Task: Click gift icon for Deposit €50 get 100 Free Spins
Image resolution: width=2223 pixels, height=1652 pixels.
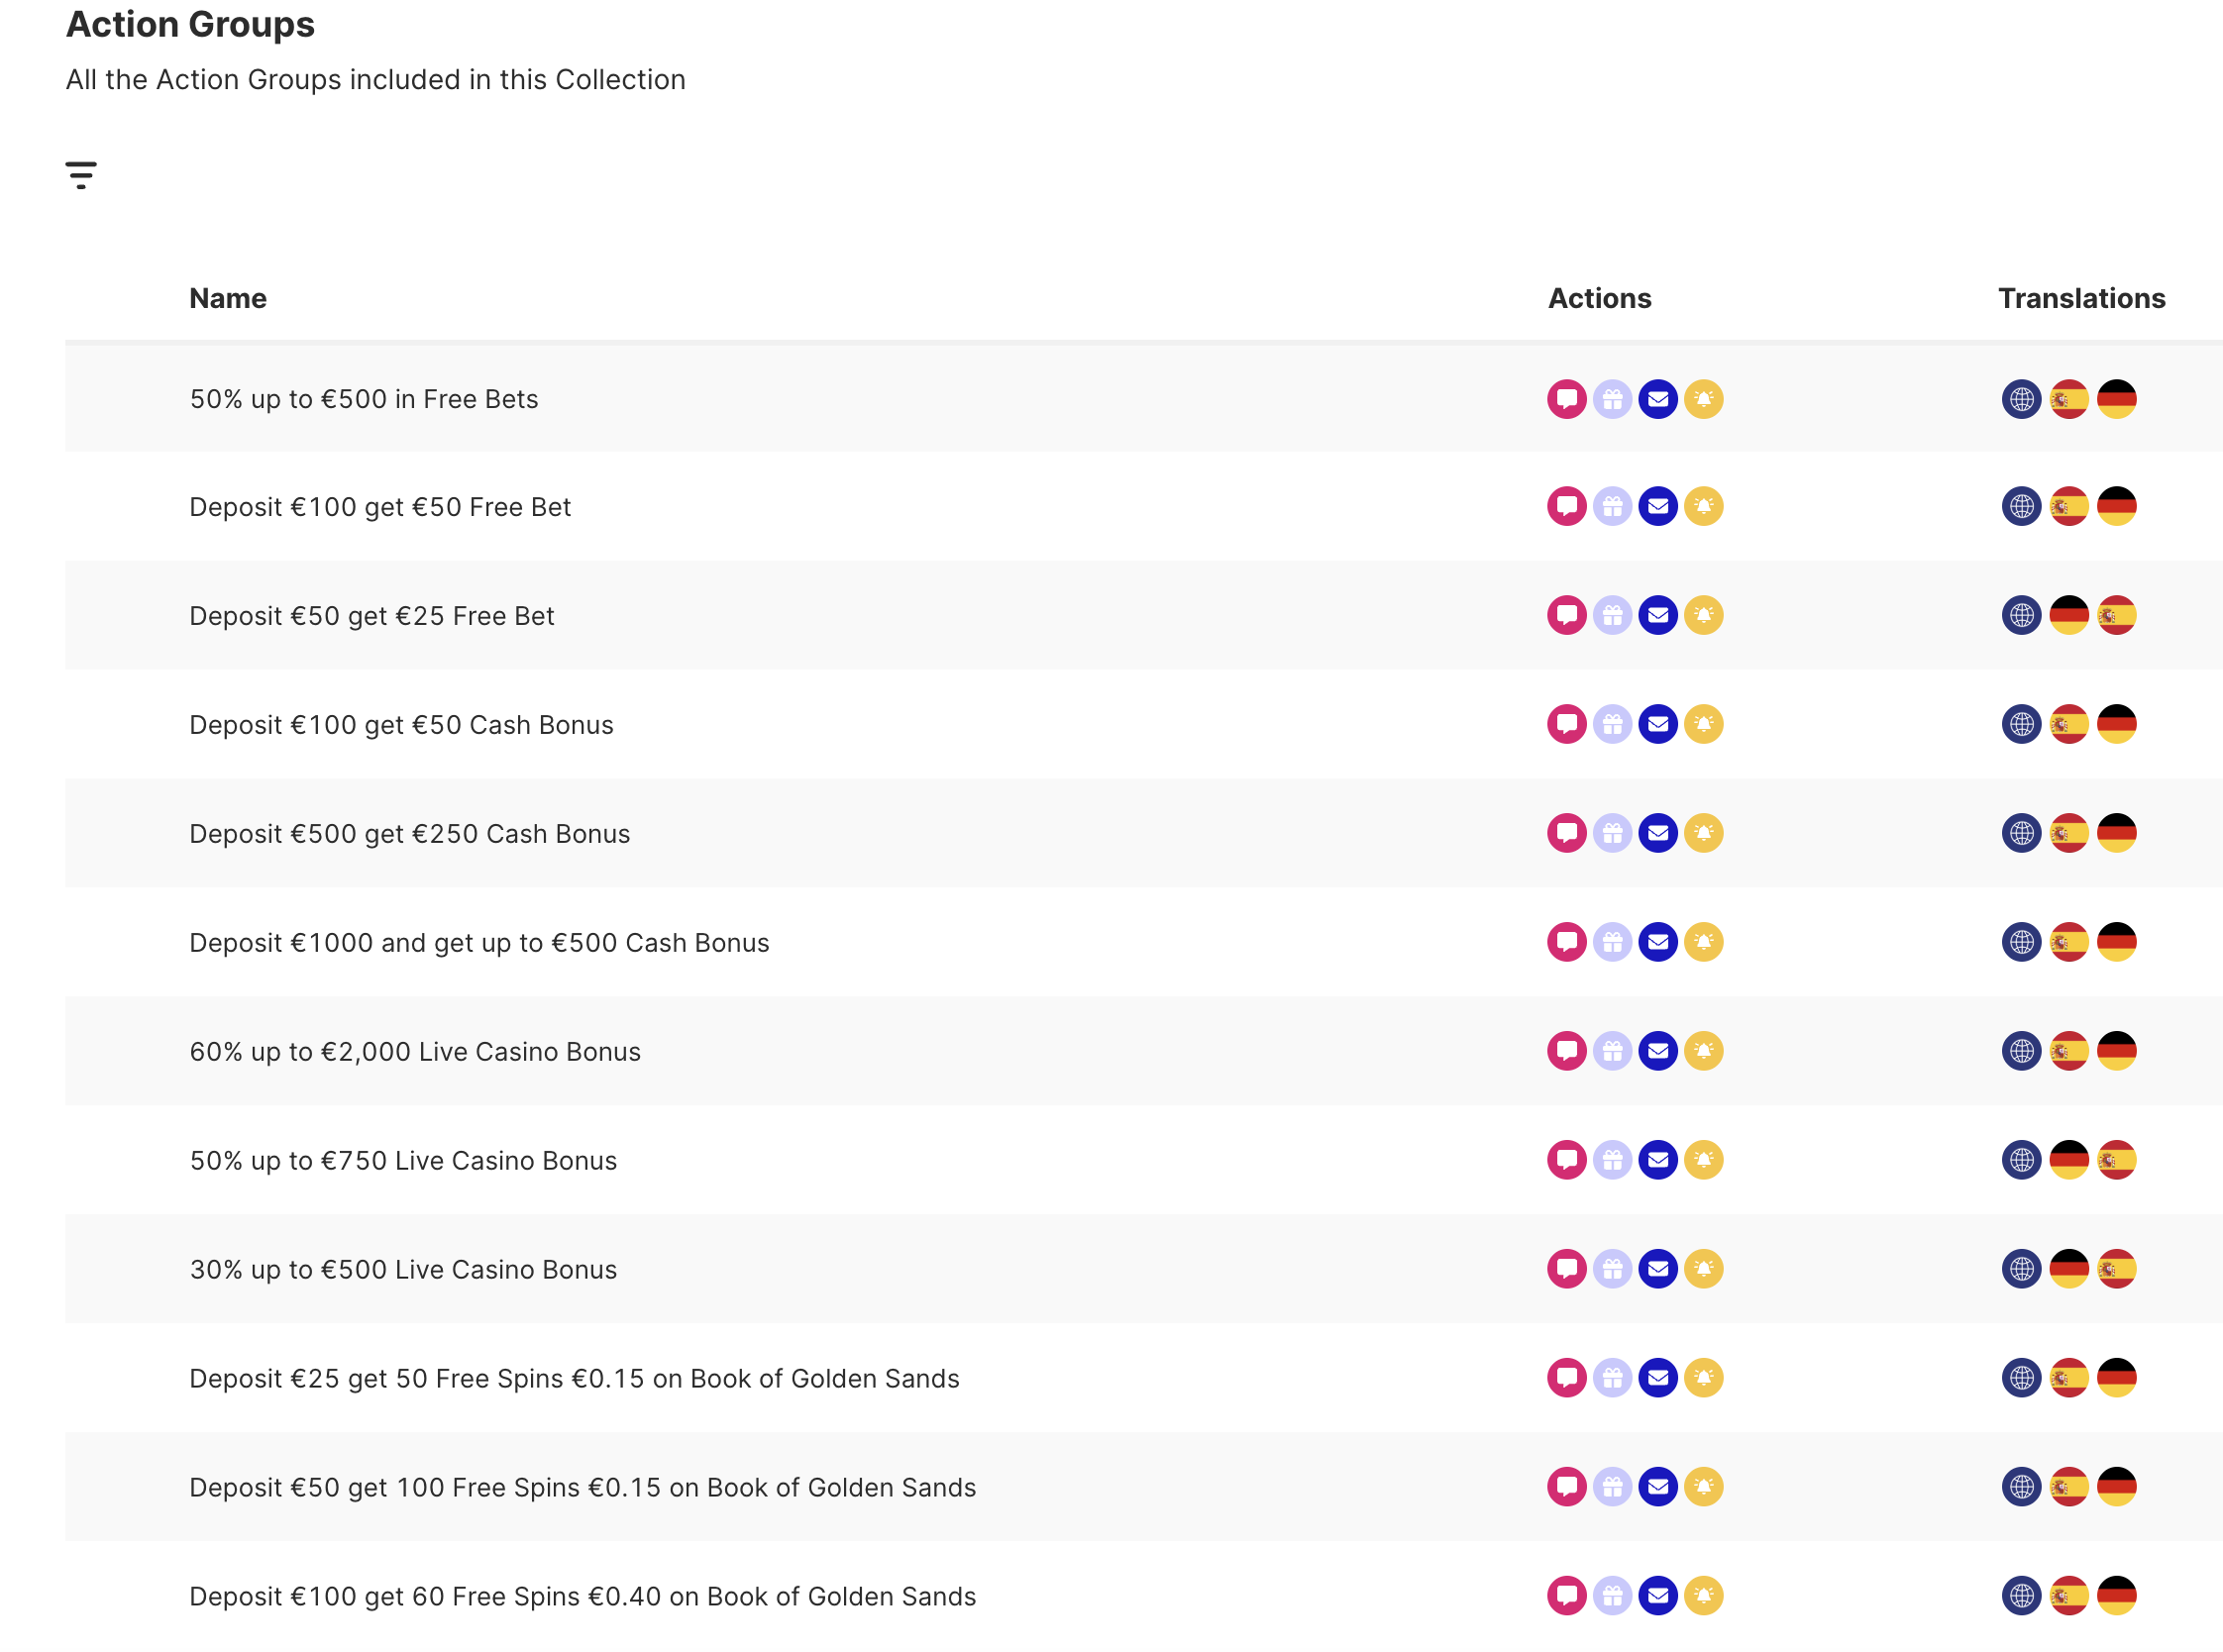Action: (x=1612, y=1487)
